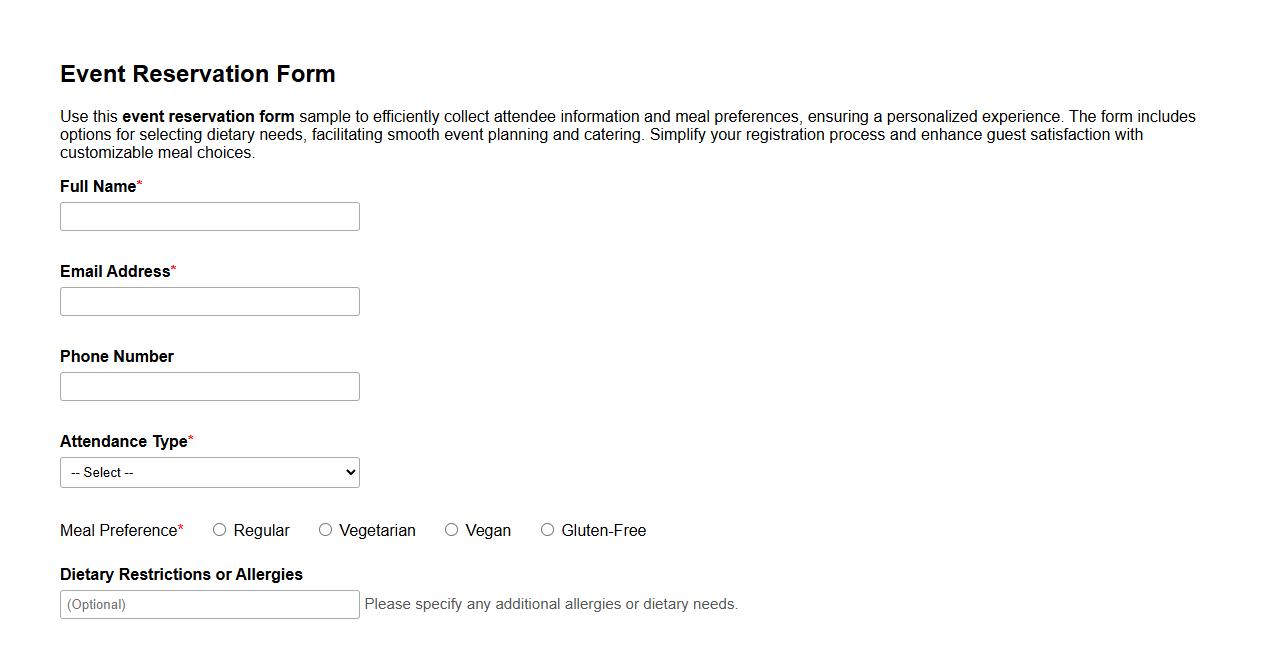The image size is (1278, 650).
Task: Select the Regular meal preference
Action: point(220,529)
